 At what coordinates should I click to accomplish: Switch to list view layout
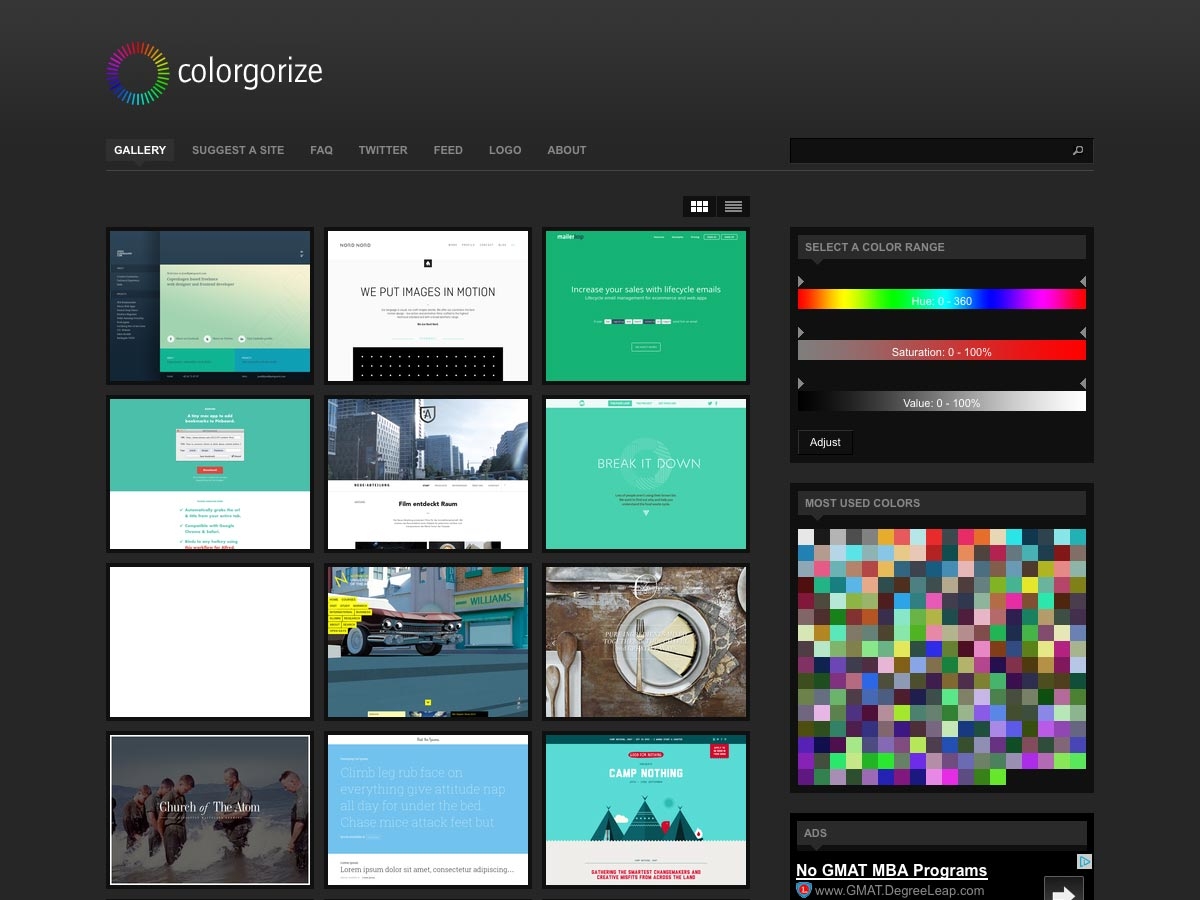(733, 206)
